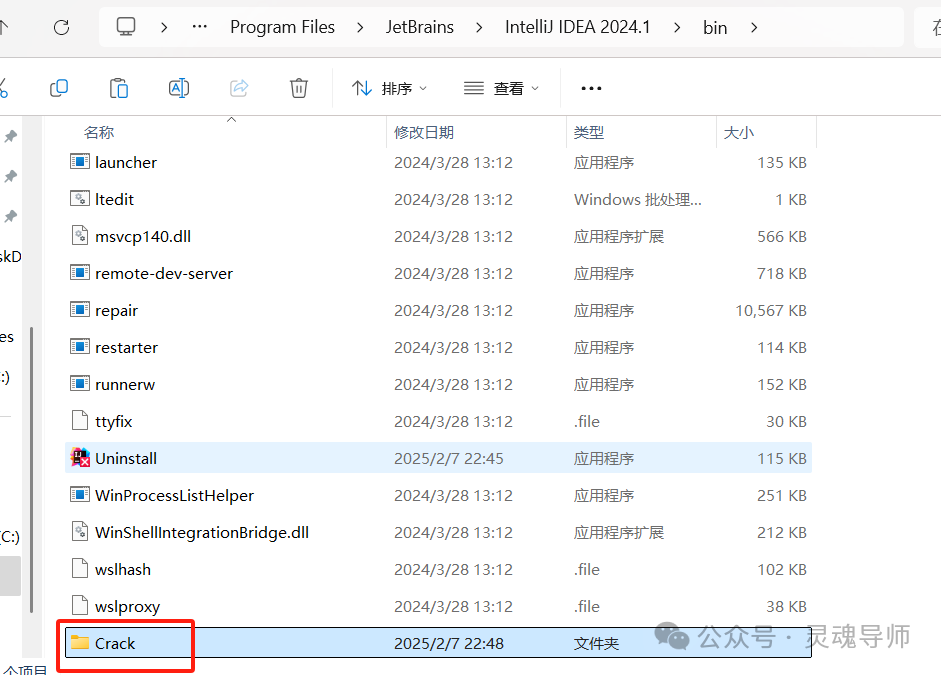Image resolution: width=941 pixels, height=675 pixels.
Task: Select the msvcp140.dll file
Action: pyautogui.click(x=142, y=236)
